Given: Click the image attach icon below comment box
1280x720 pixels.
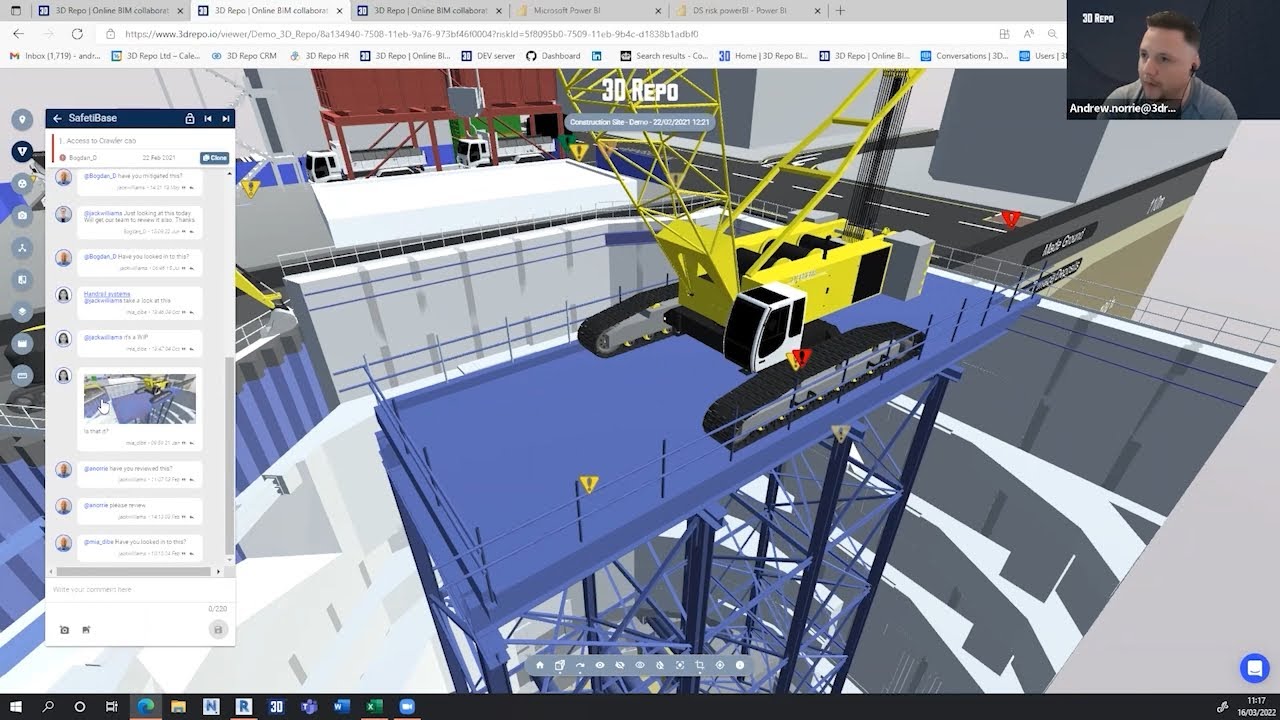Looking at the screenshot, I should (86, 629).
